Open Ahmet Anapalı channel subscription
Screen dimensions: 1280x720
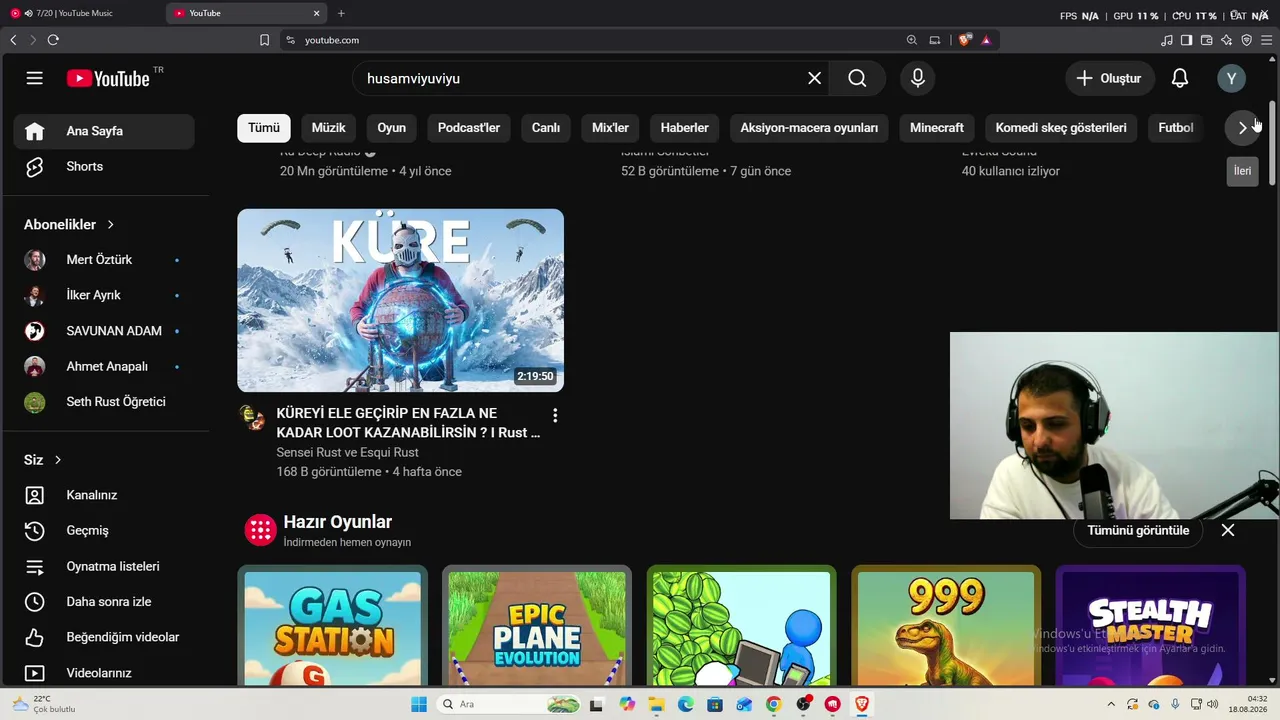pos(104,366)
